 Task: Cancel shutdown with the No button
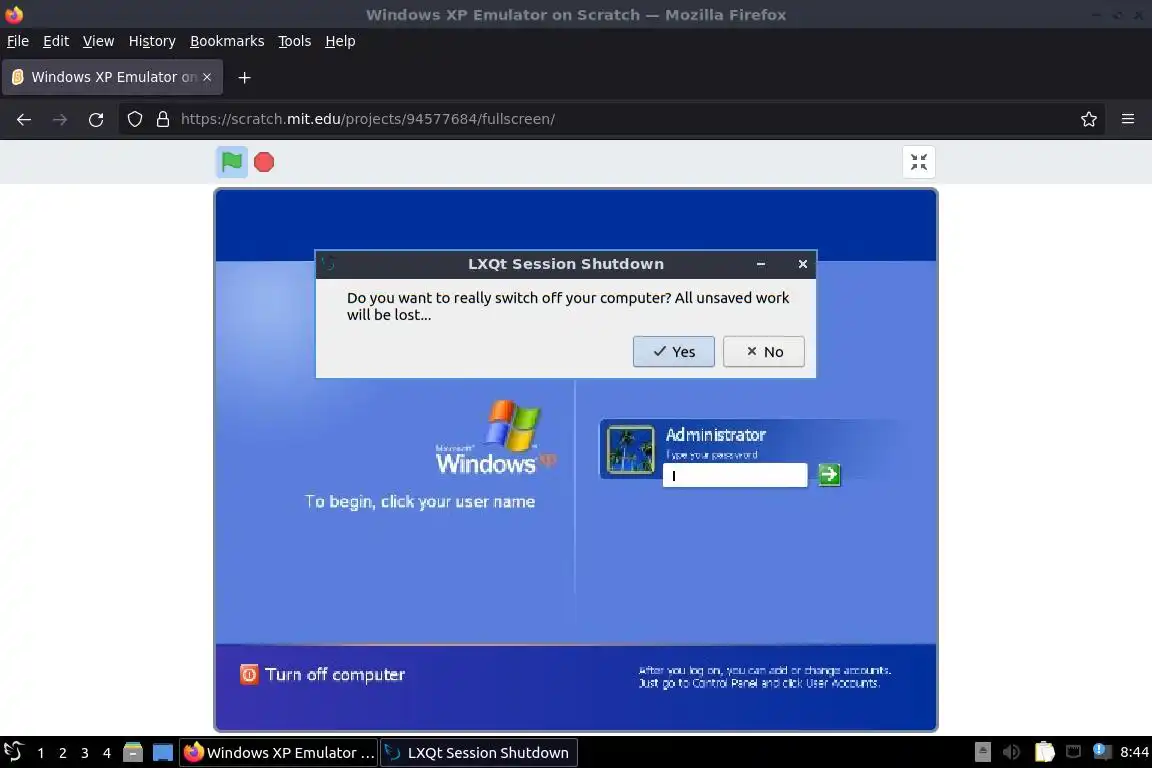coord(763,351)
